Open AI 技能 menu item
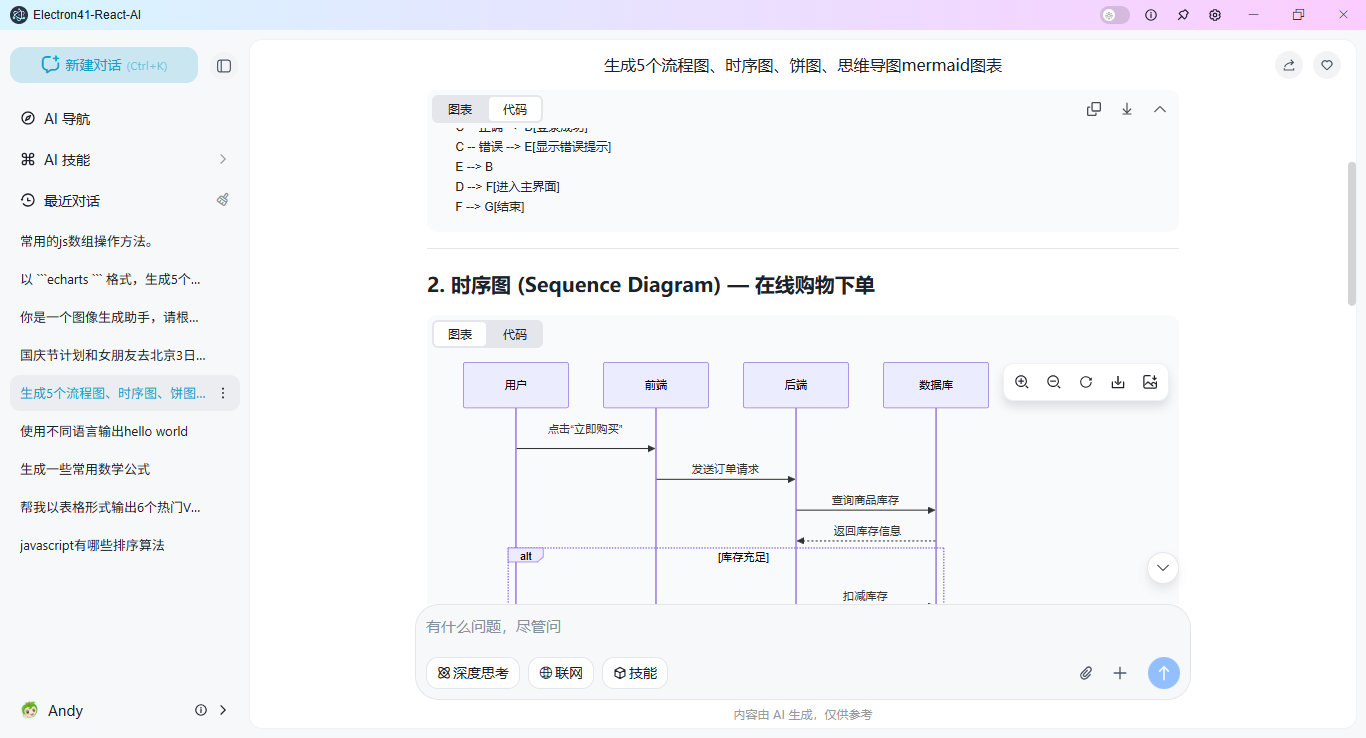 125,159
